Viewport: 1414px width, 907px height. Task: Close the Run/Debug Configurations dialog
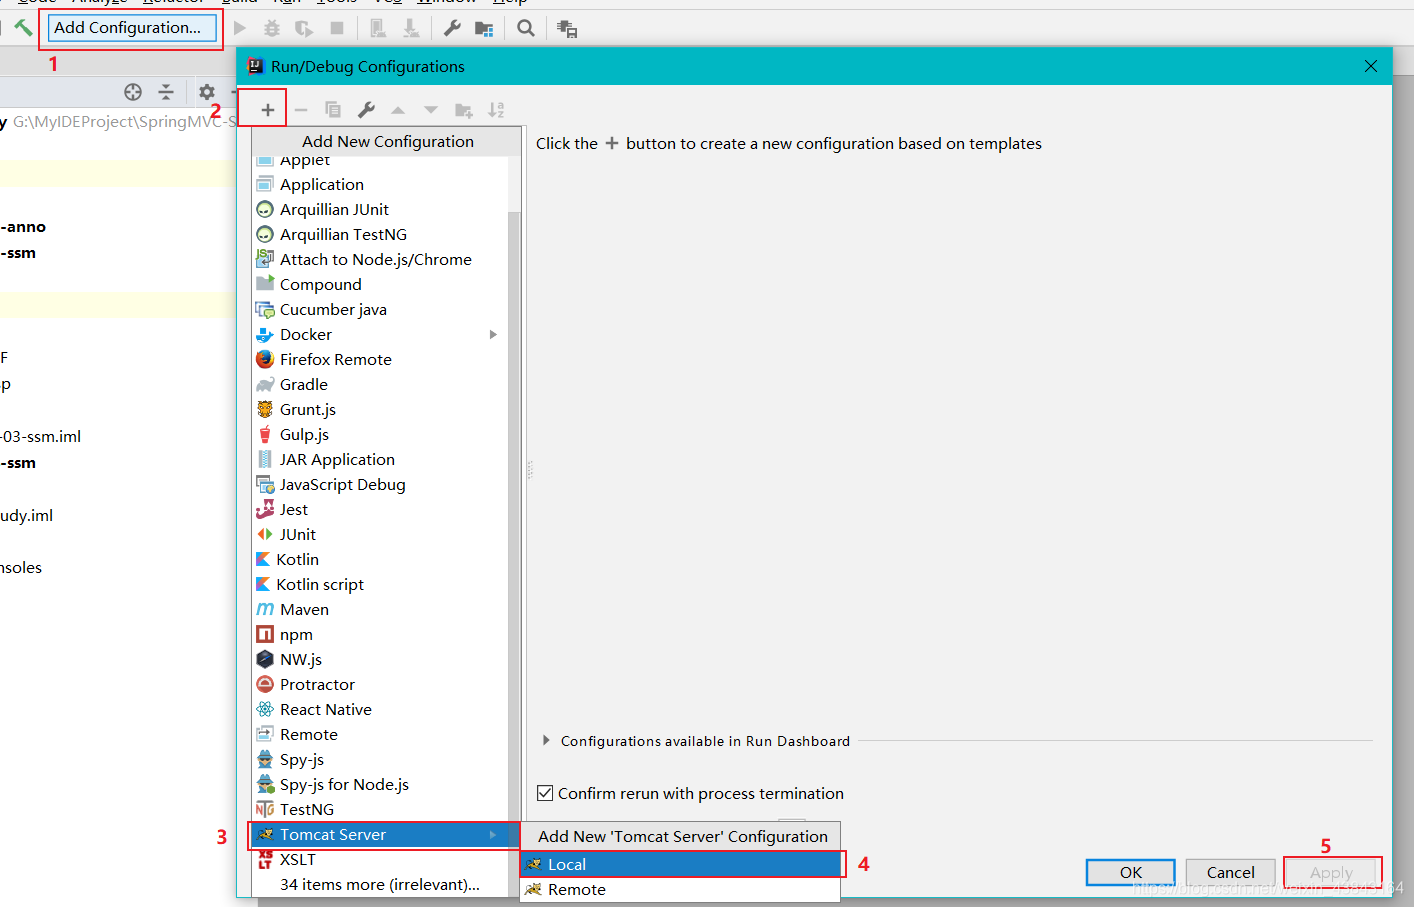point(1371,66)
